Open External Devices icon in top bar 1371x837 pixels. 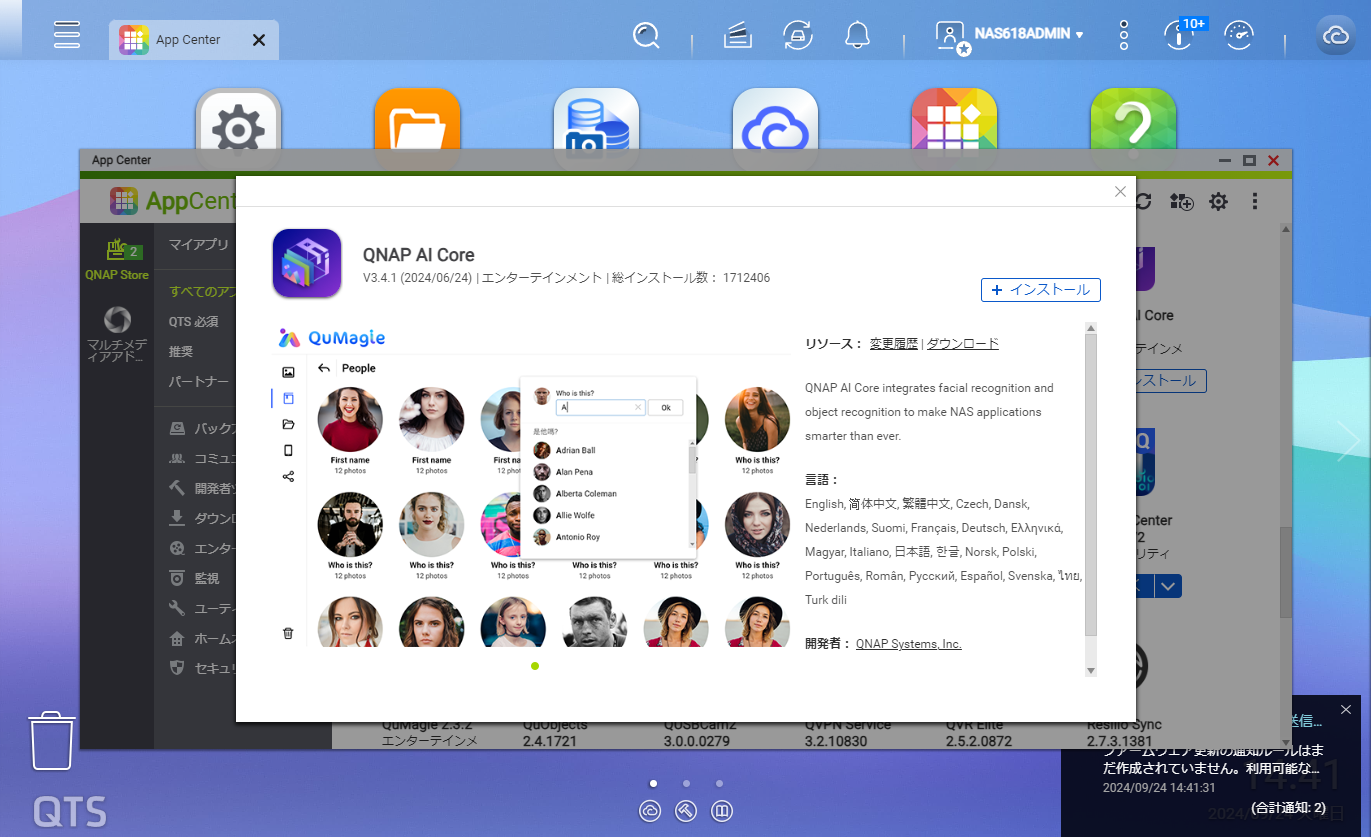coord(797,37)
